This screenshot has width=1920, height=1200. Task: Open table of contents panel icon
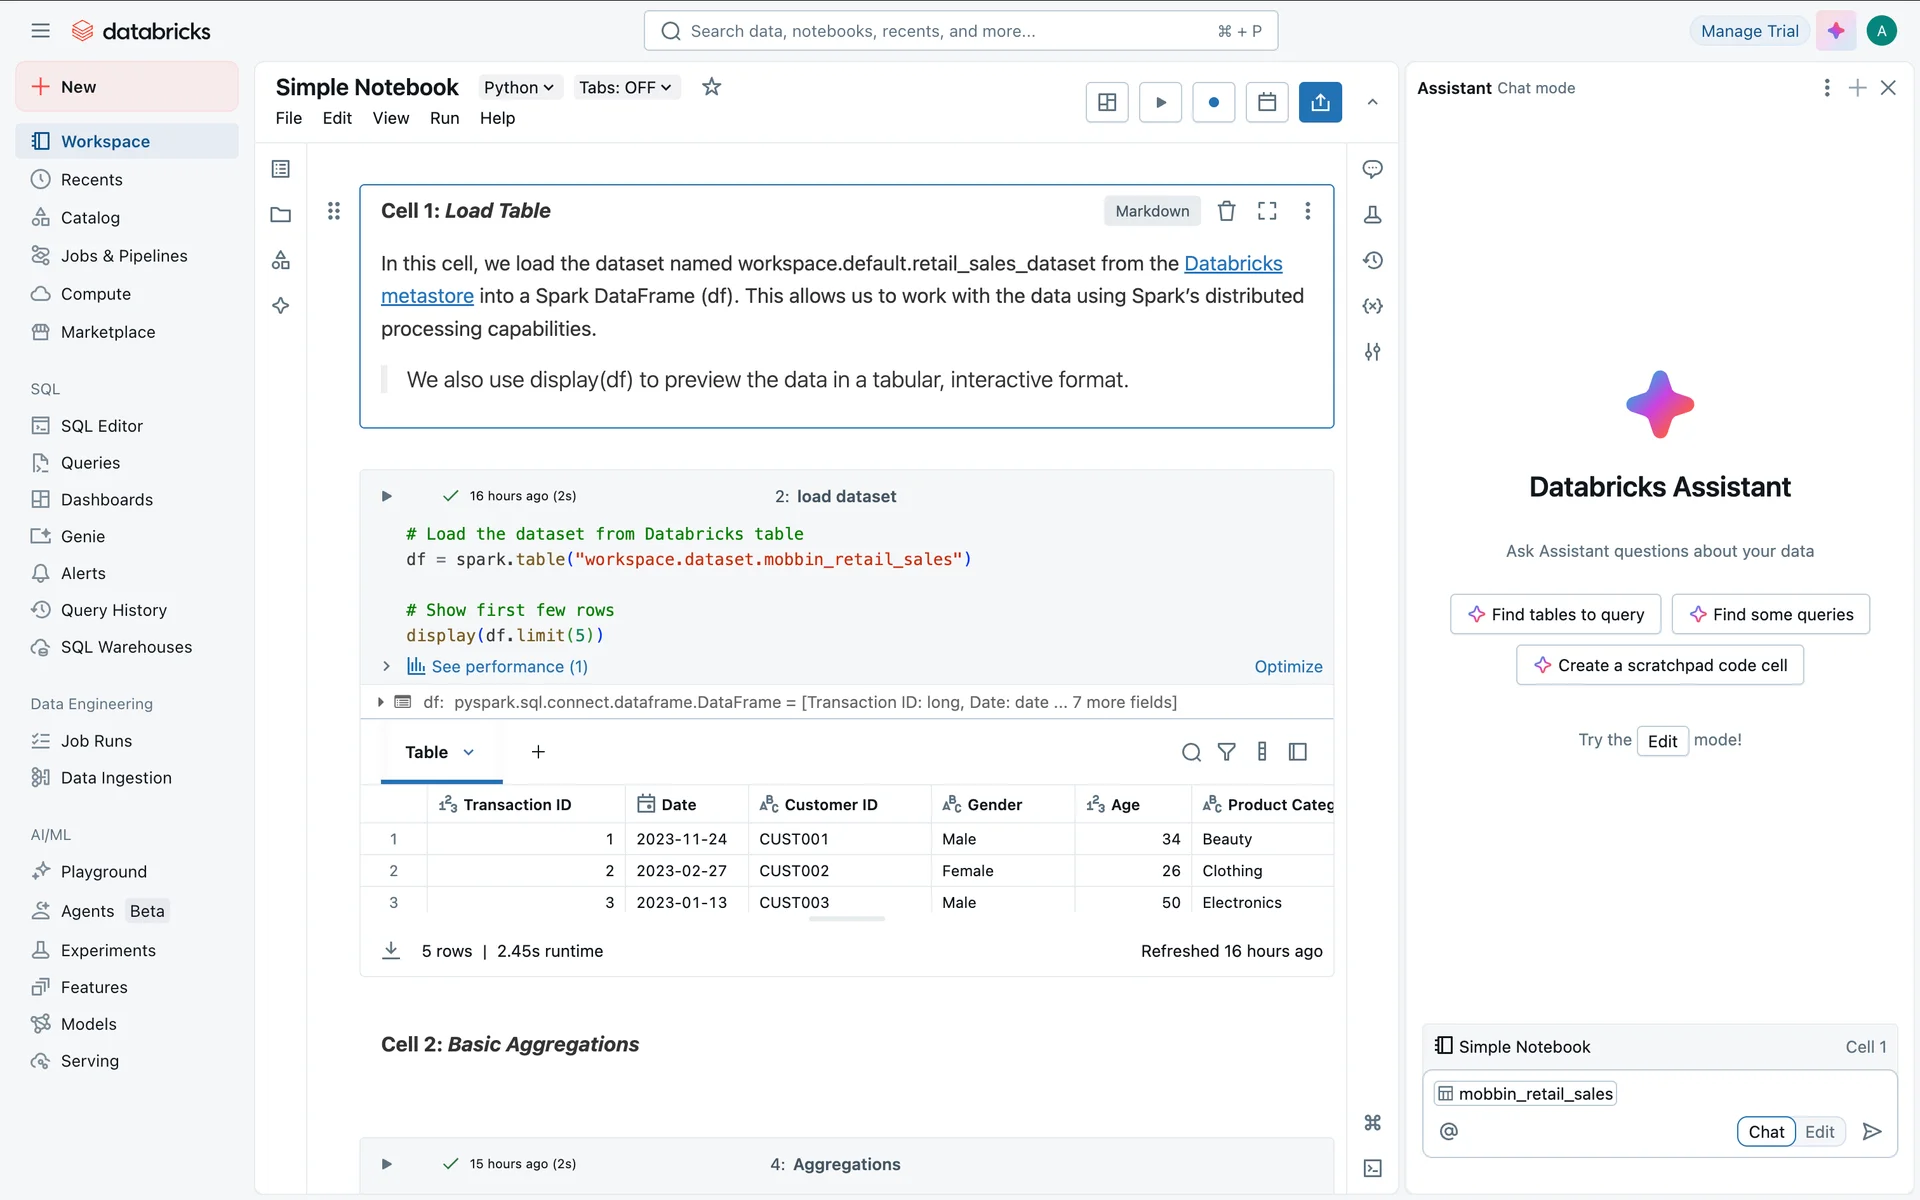pos(281,169)
